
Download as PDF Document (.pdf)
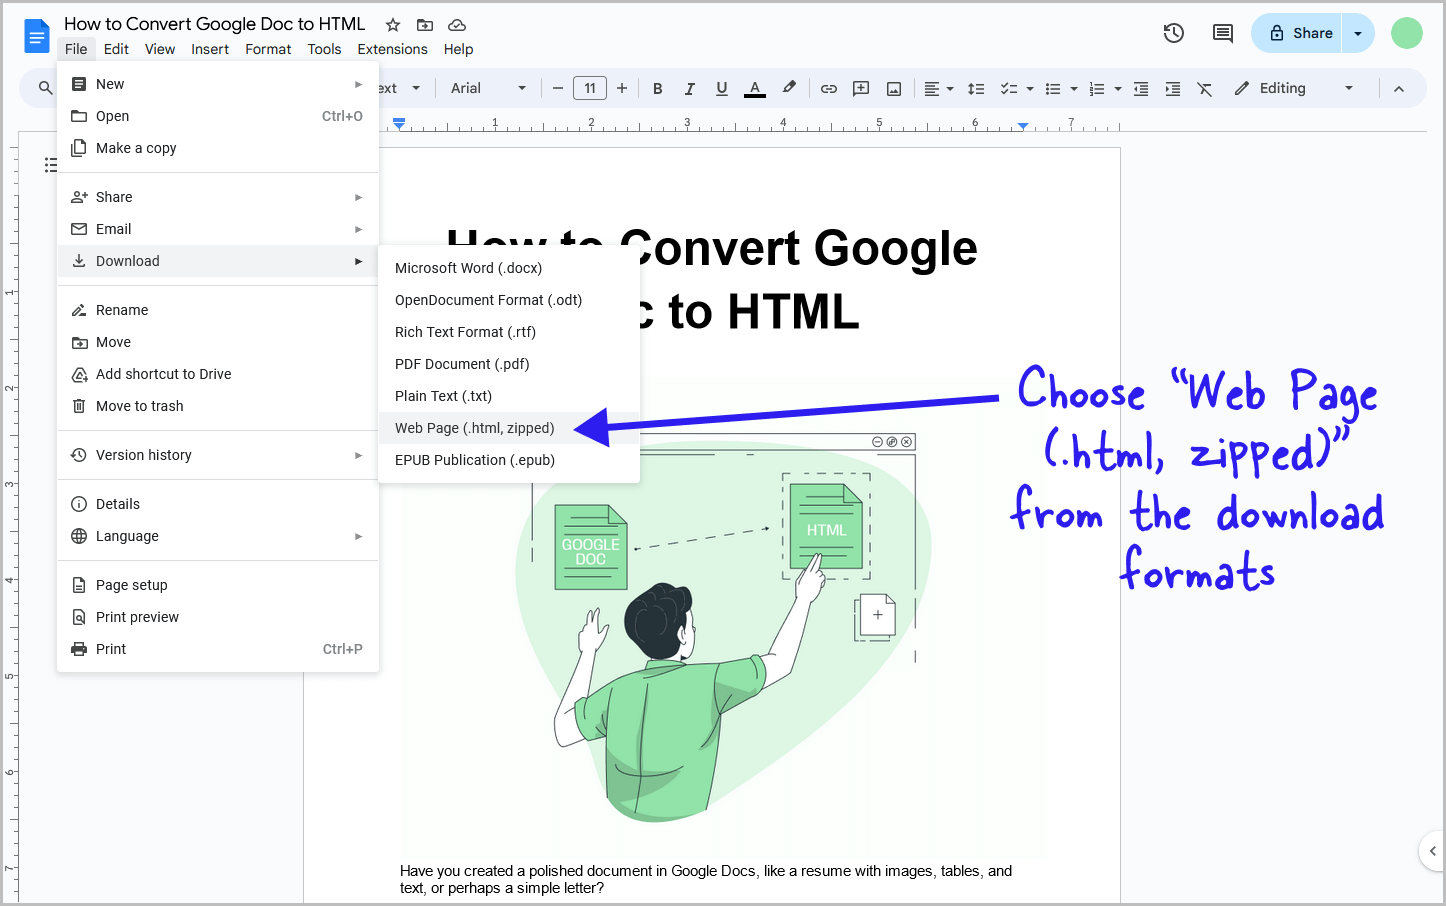click(x=509, y=364)
